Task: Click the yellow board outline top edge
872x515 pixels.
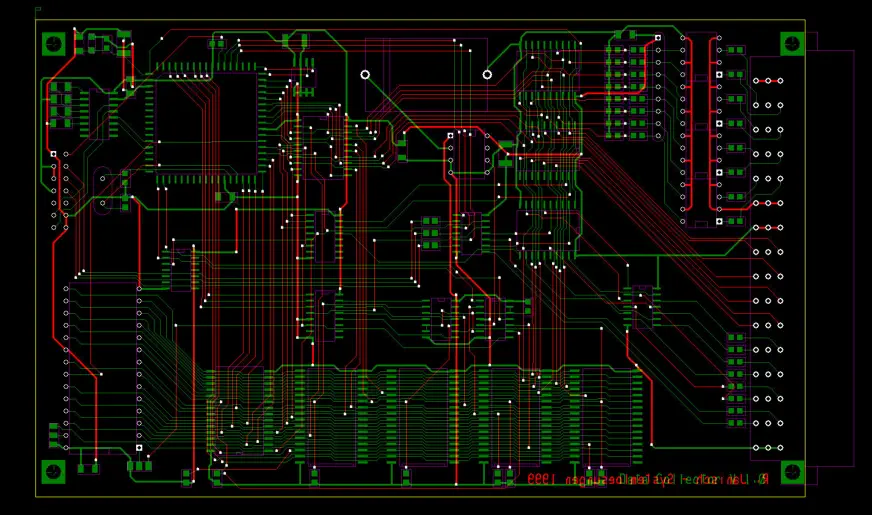Action: 420,20
